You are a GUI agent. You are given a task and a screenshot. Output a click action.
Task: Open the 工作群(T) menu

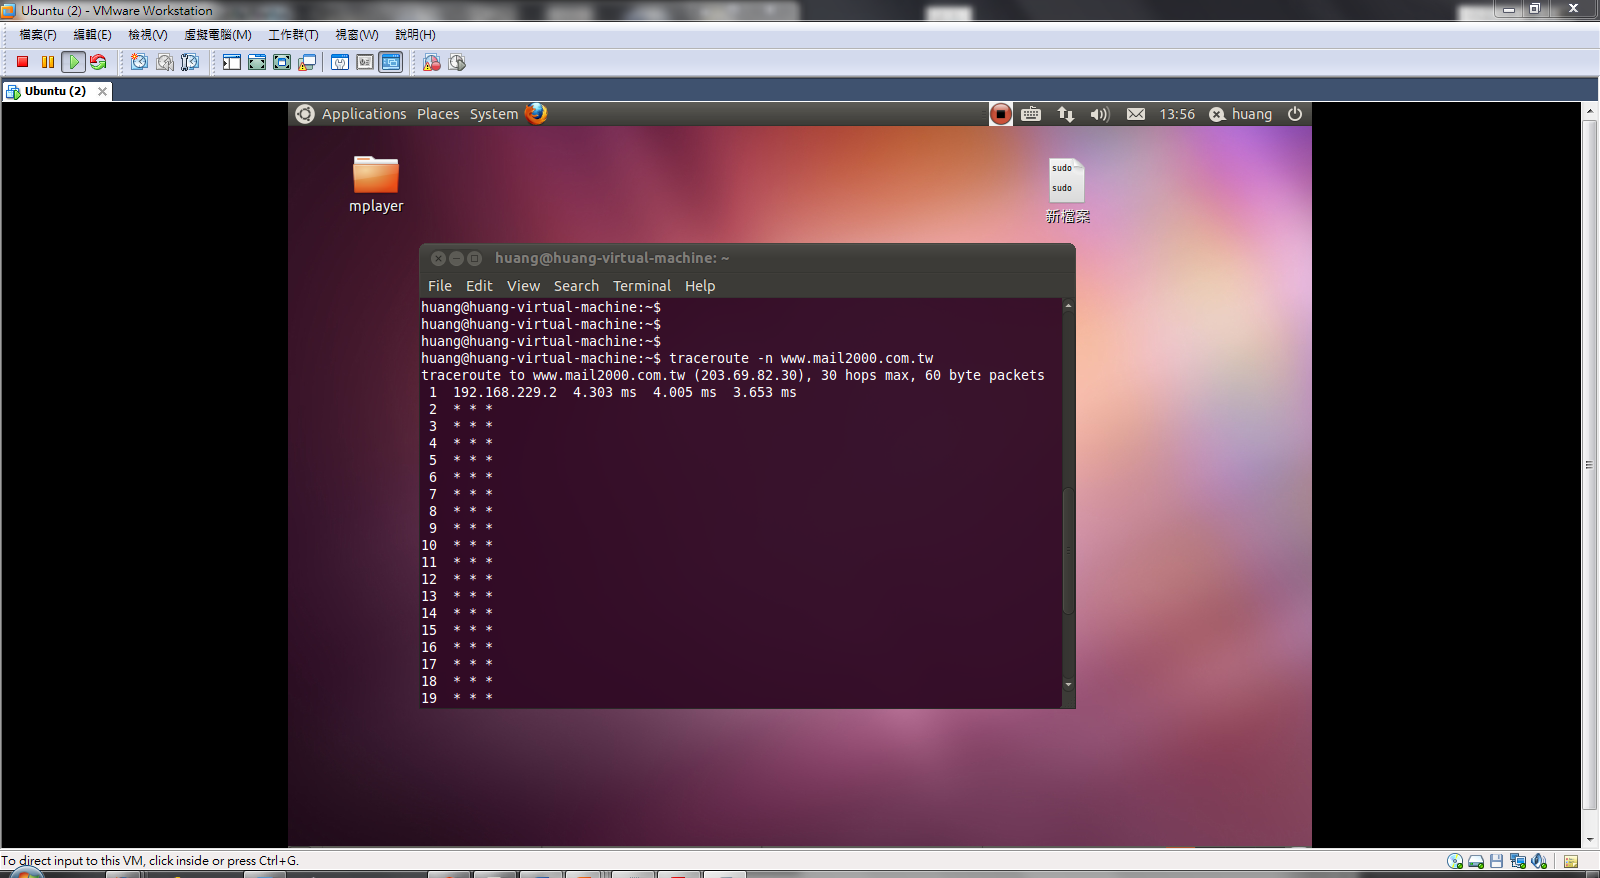(x=293, y=34)
